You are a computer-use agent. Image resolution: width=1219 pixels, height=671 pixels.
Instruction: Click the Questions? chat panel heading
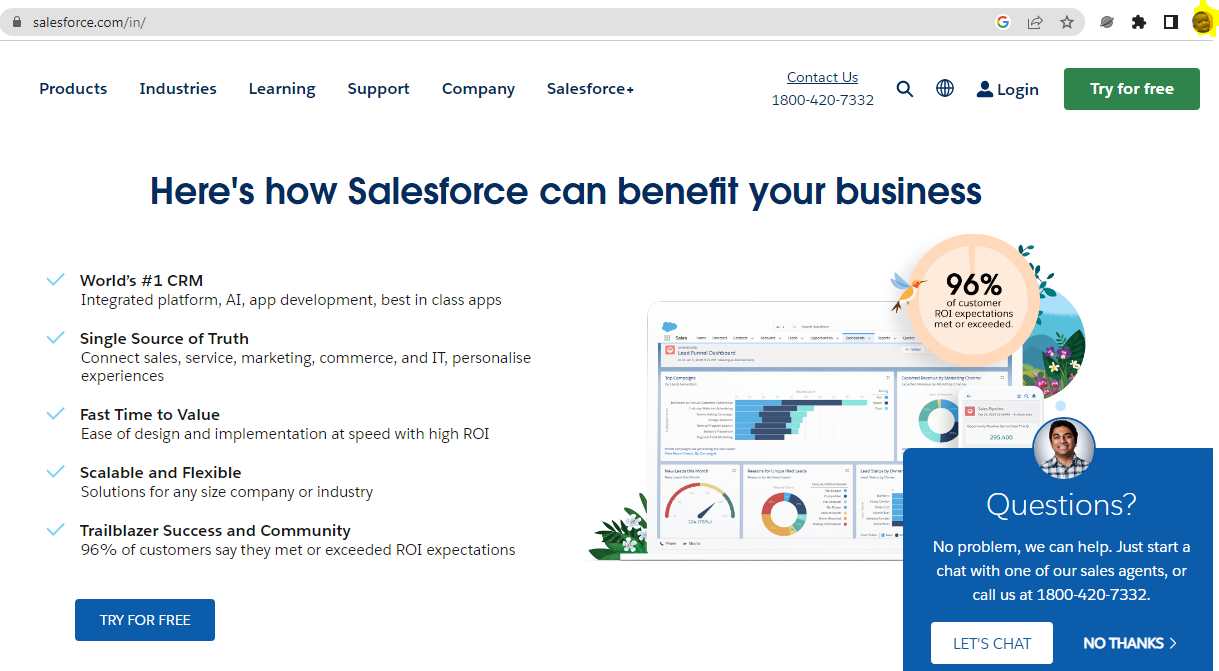click(x=1061, y=504)
